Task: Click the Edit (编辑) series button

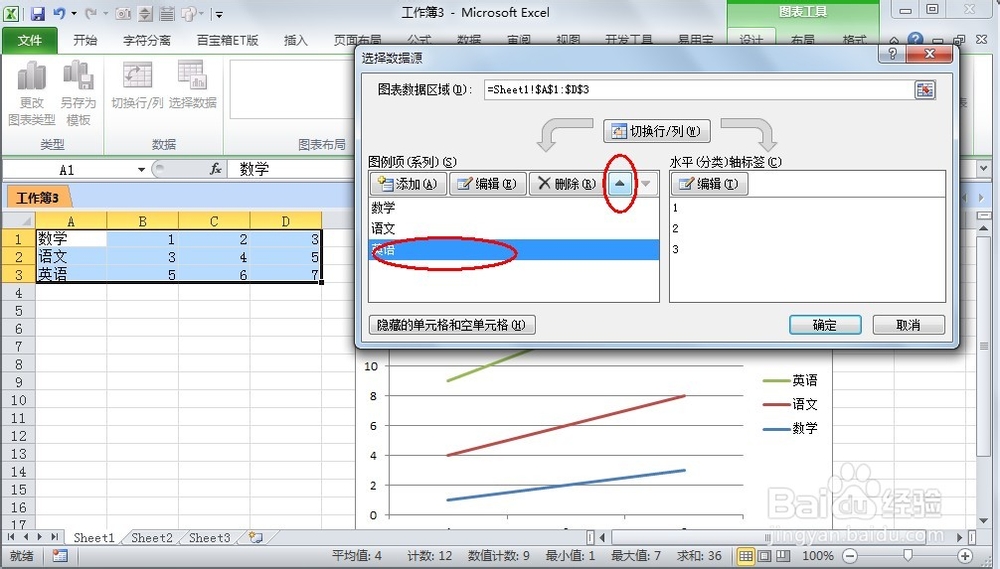Action: 488,184
